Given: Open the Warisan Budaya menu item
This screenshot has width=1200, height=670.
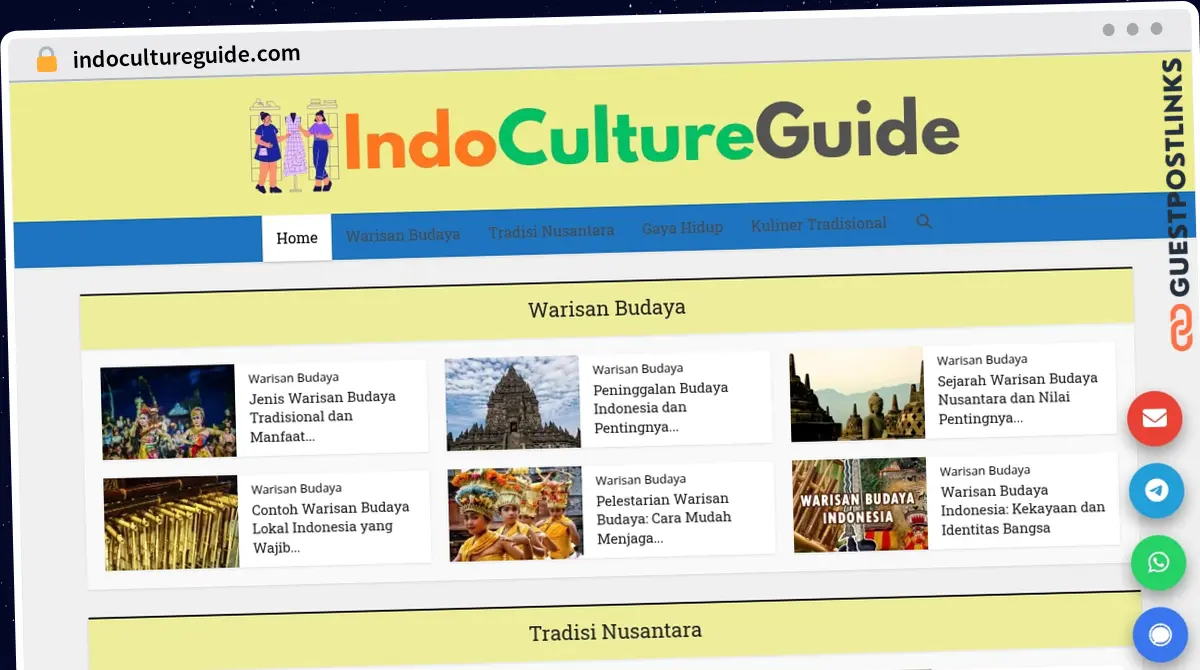Looking at the screenshot, I should 403,235.
